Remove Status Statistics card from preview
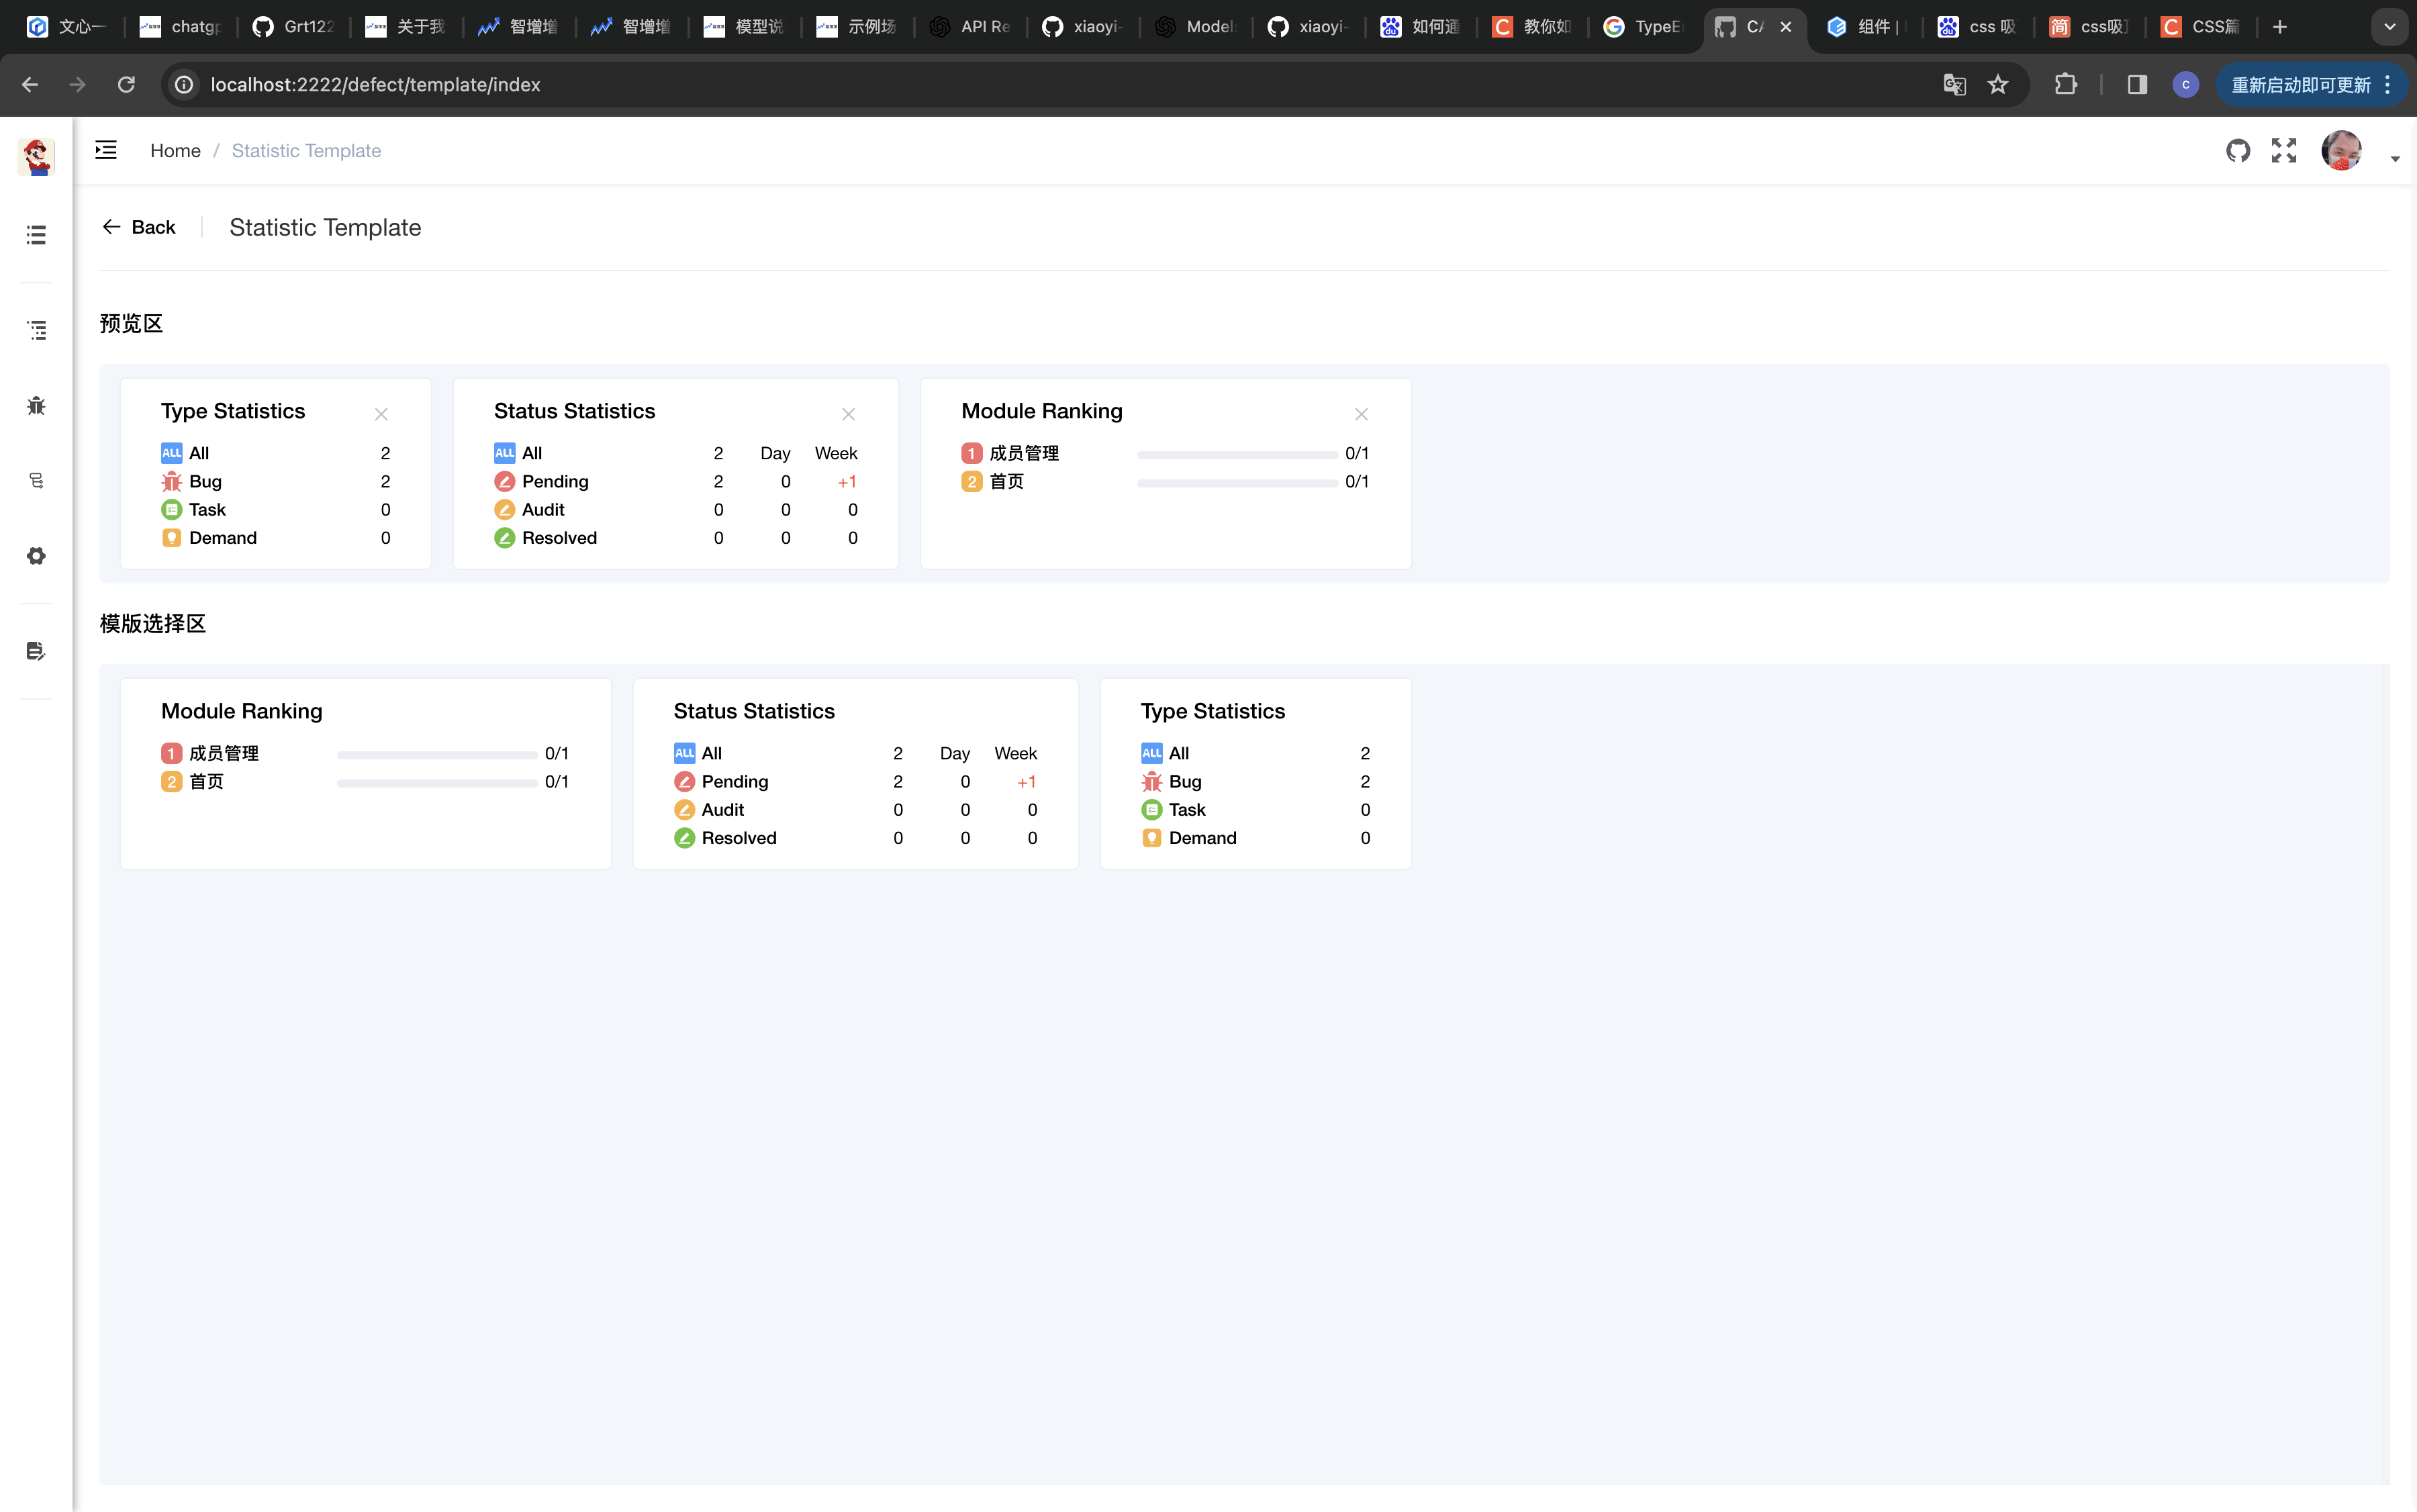This screenshot has height=1512, width=2417. pos(848,414)
